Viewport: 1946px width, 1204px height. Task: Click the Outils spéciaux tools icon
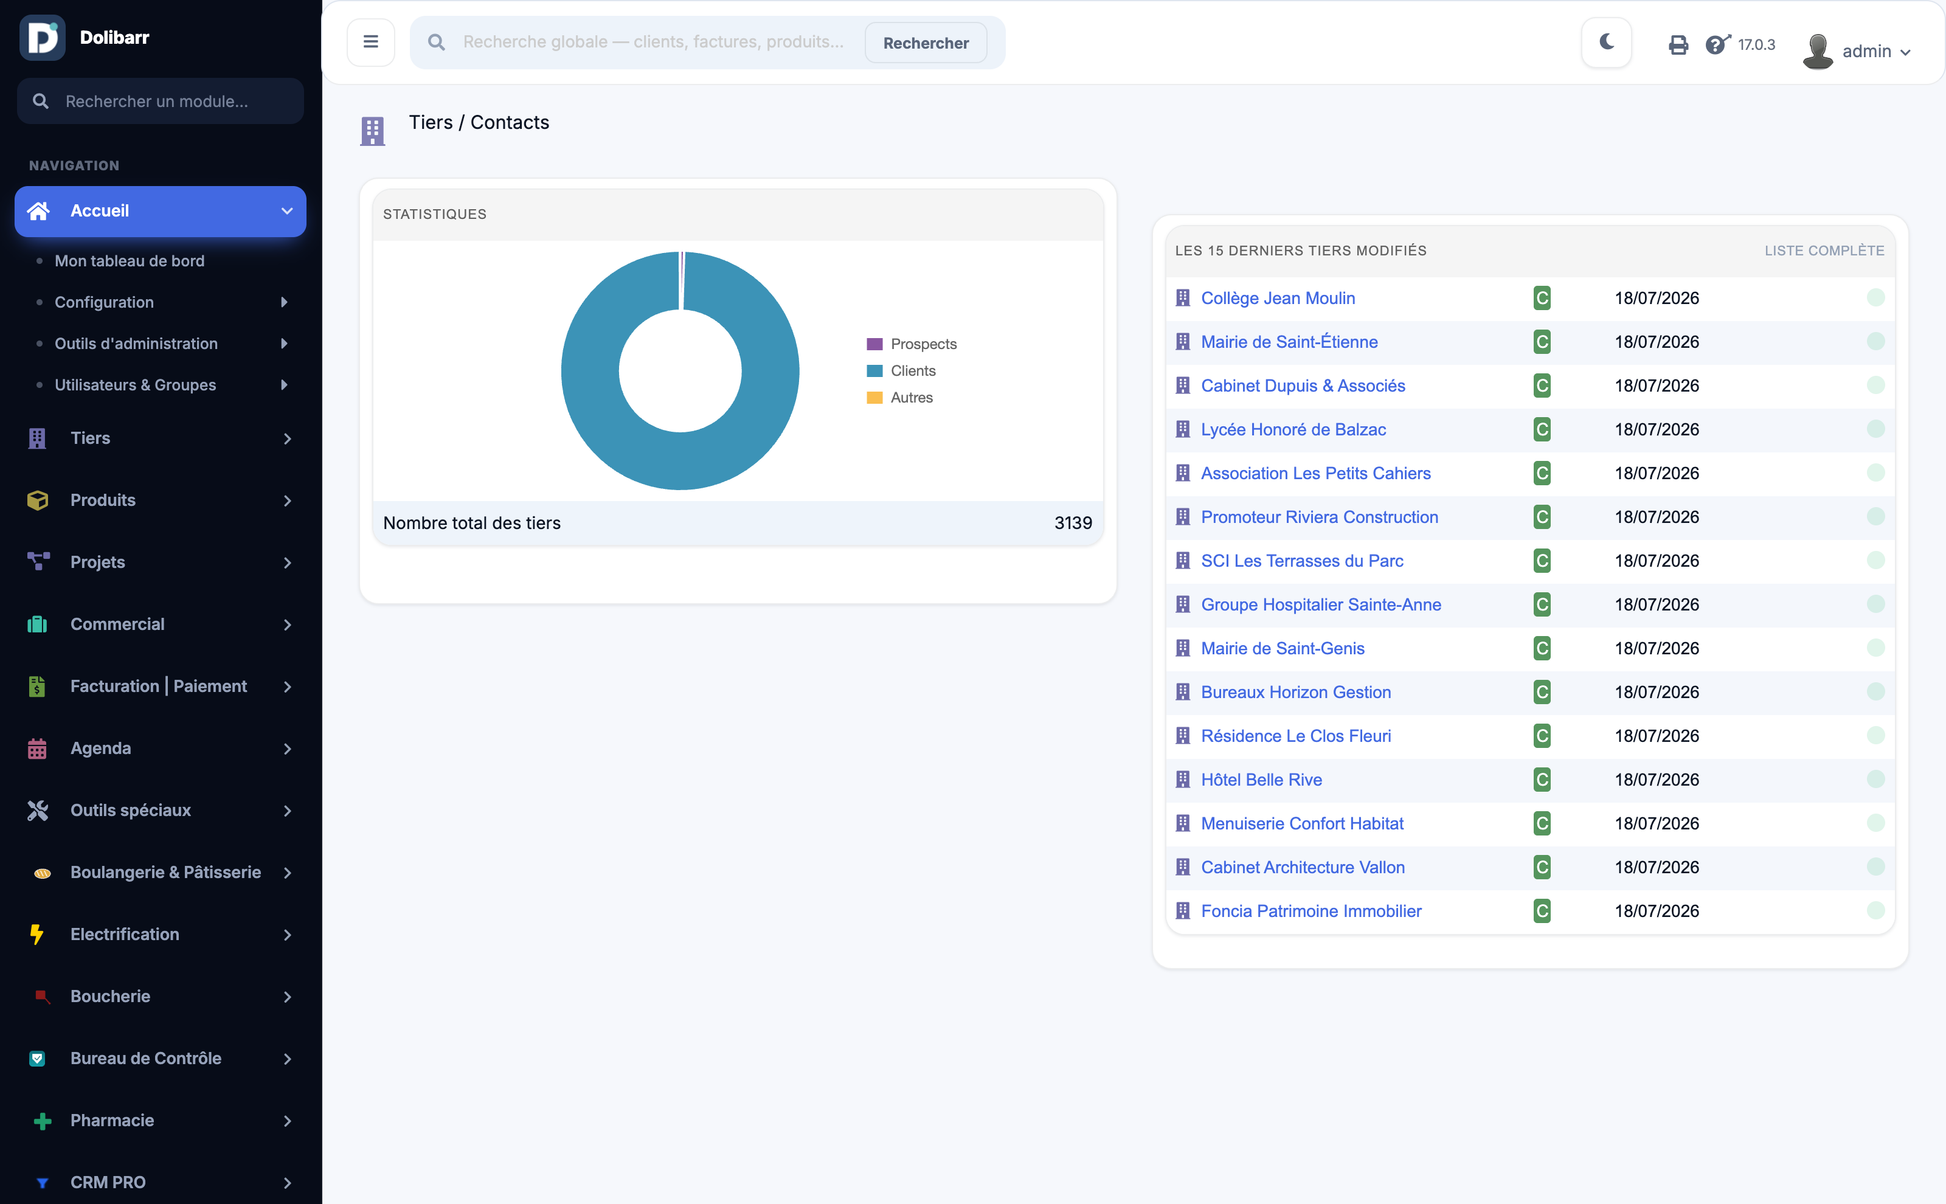click(38, 810)
